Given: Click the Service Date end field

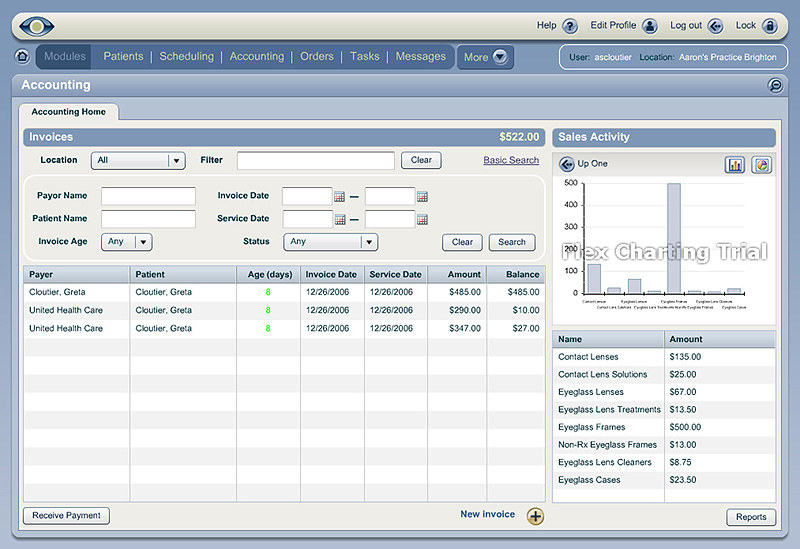Looking at the screenshot, I should coord(390,219).
